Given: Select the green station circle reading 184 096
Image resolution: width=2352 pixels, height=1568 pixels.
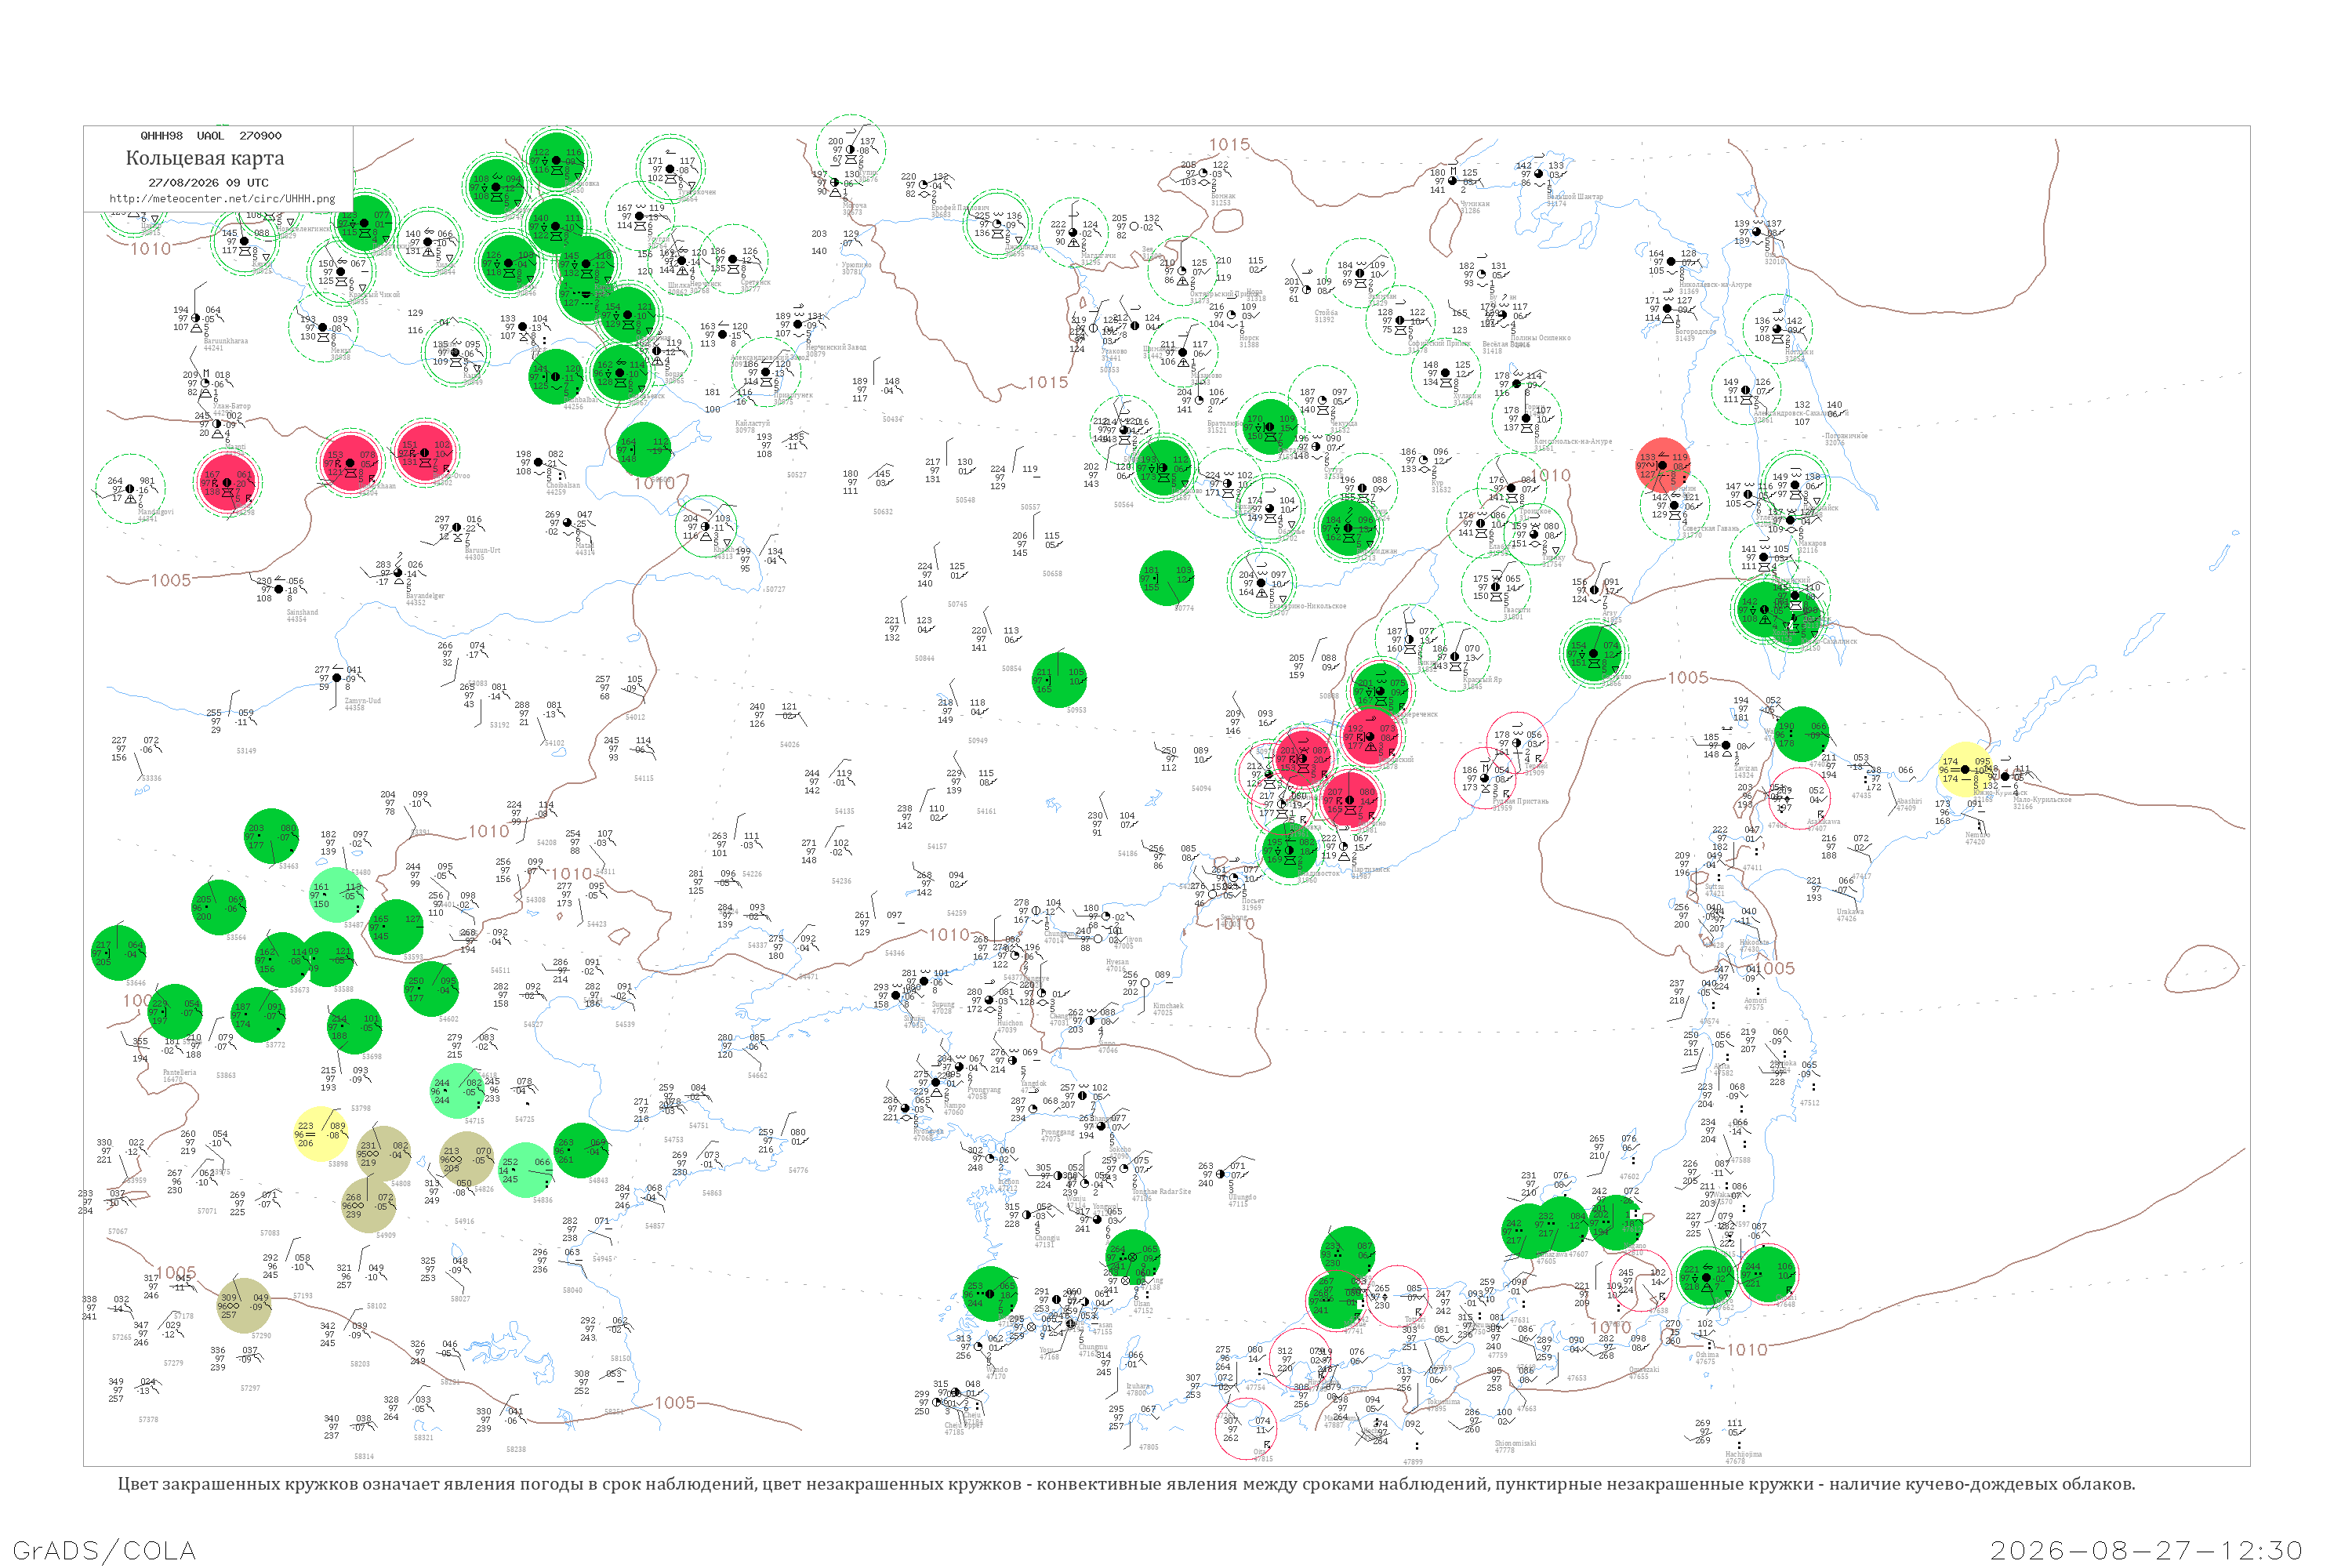Looking at the screenshot, I should coord(1349,528).
